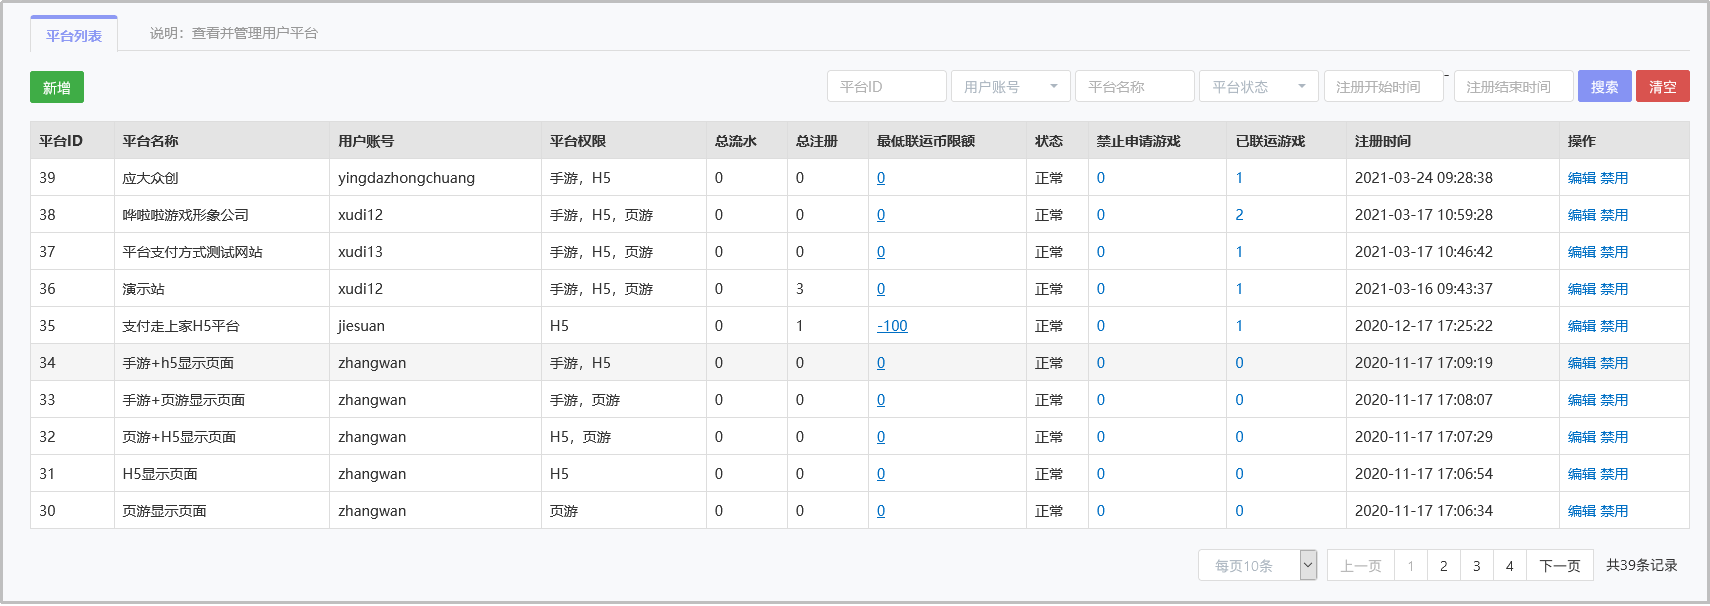Open the -100 最低联运币限额 link for platform 35
This screenshot has width=1710, height=606.
(x=892, y=326)
